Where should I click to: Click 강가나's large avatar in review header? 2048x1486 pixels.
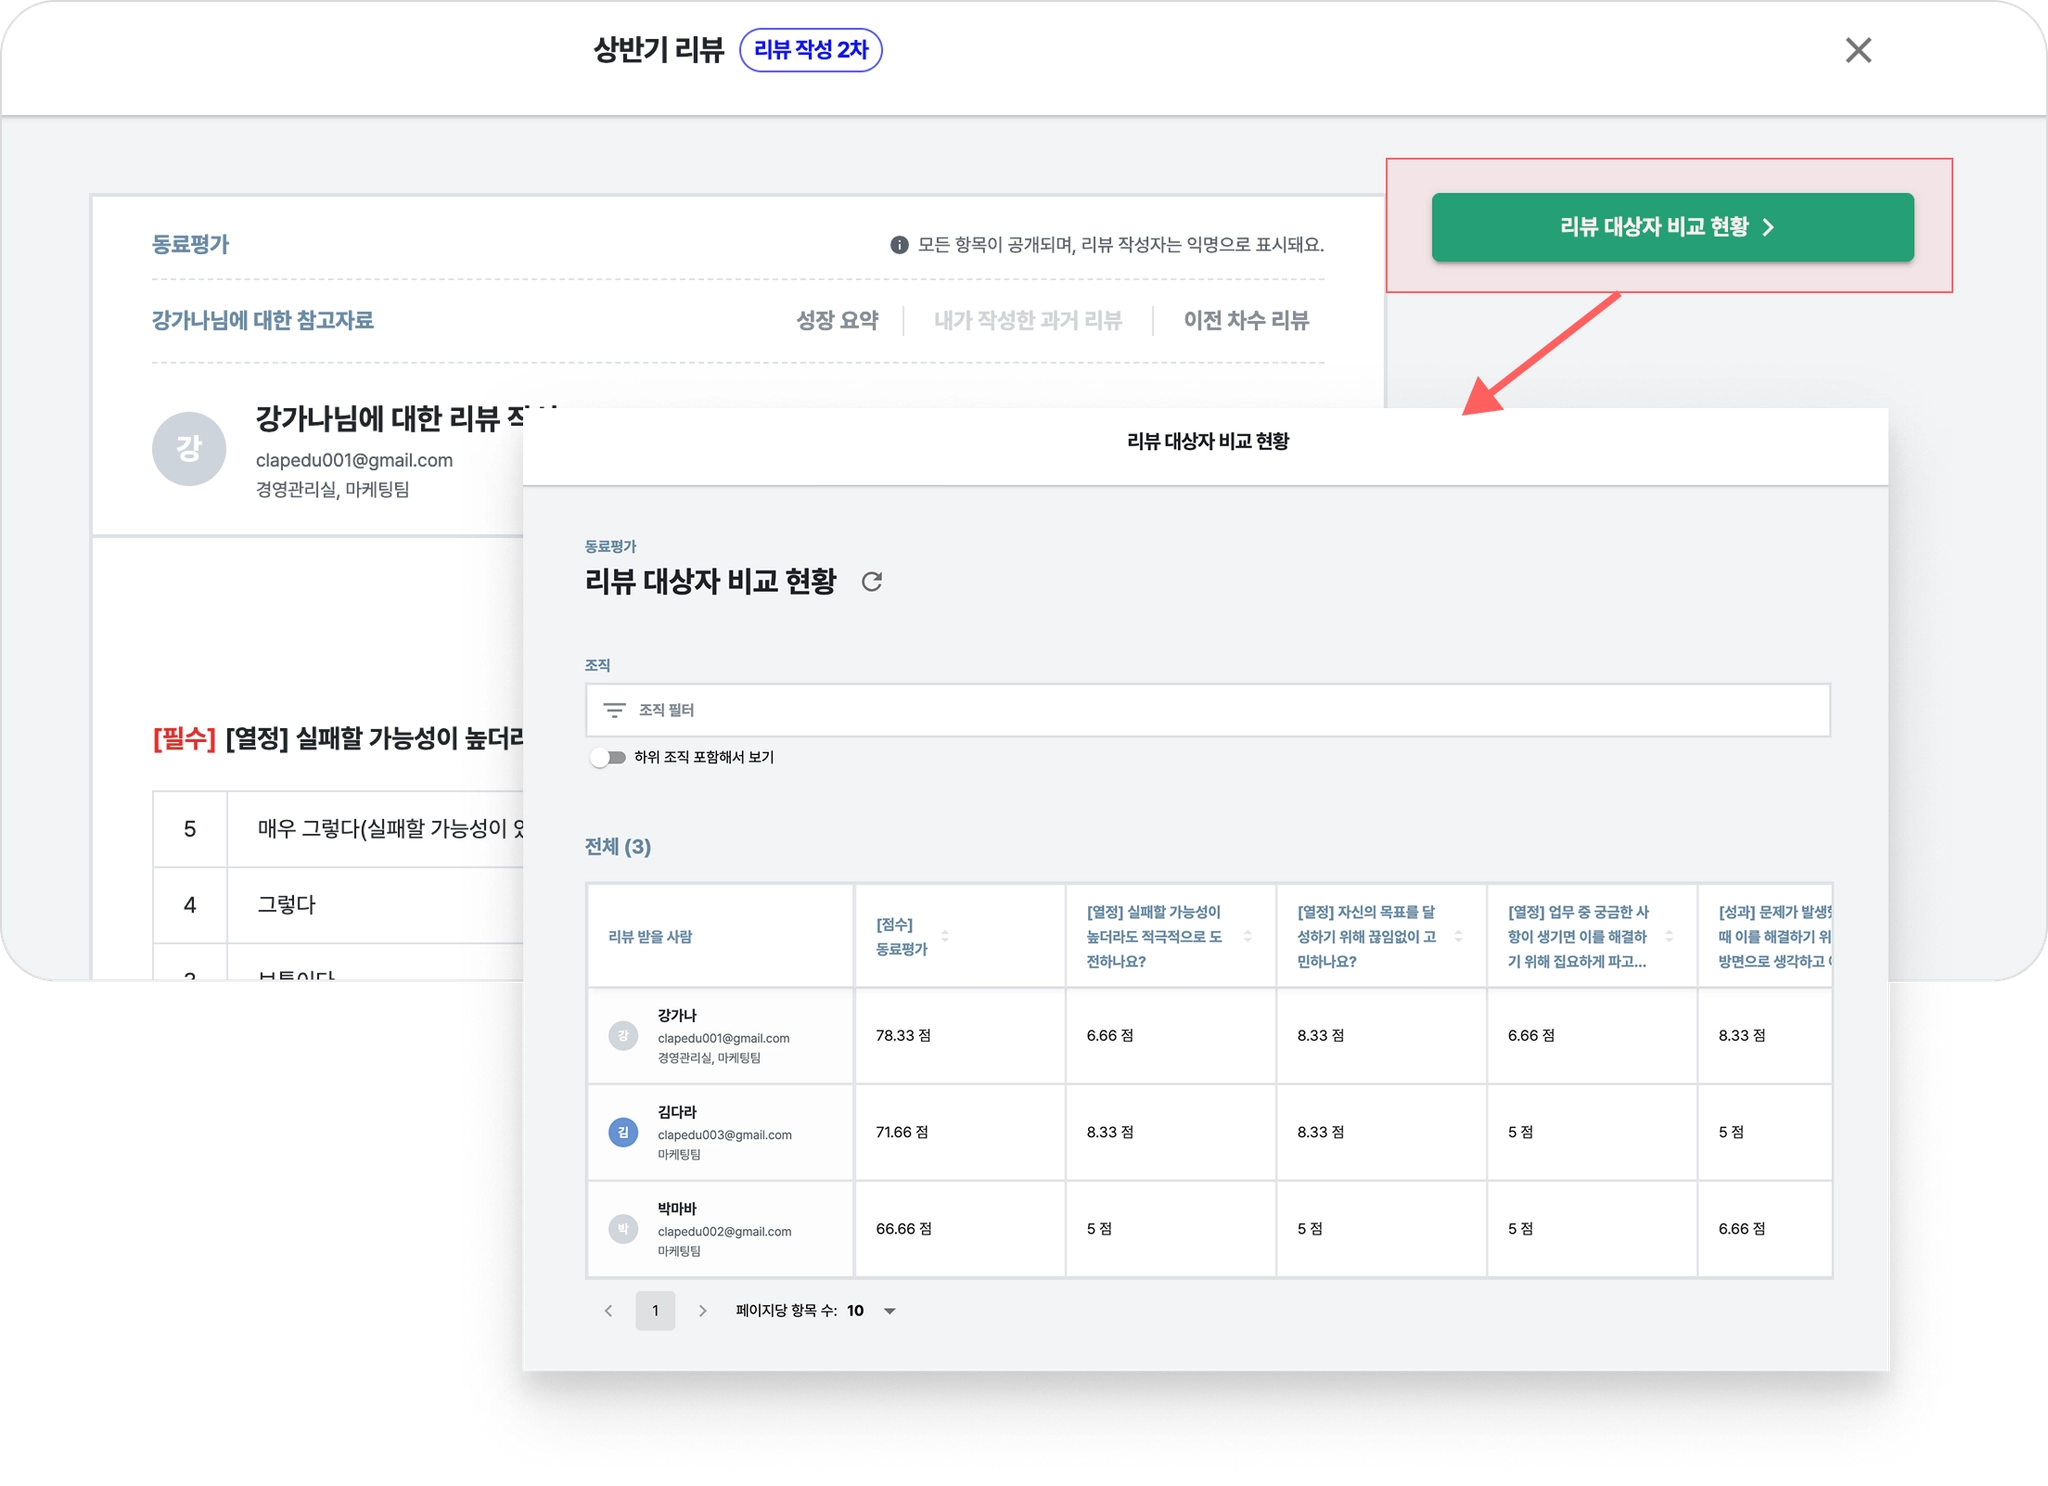tap(189, 449)
